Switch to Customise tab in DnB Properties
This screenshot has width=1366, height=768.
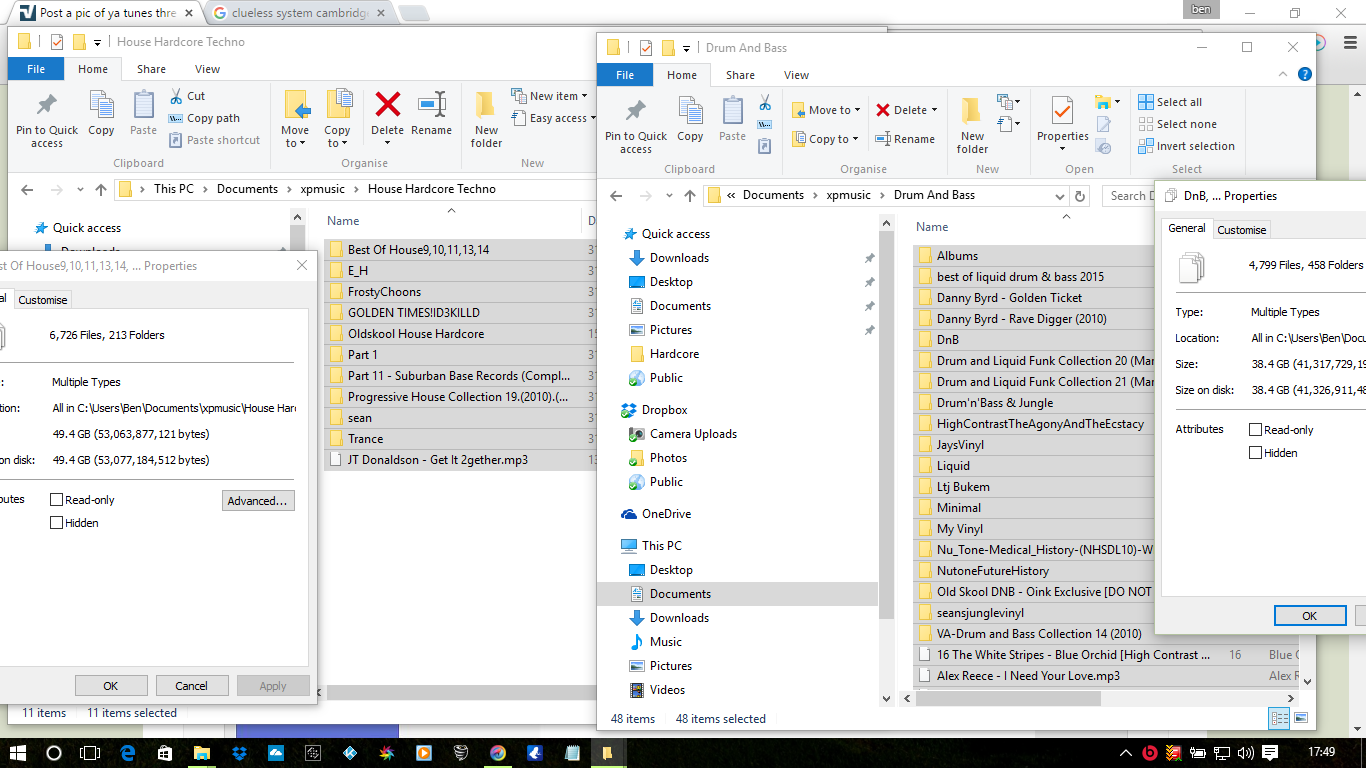click(1241, 230)
